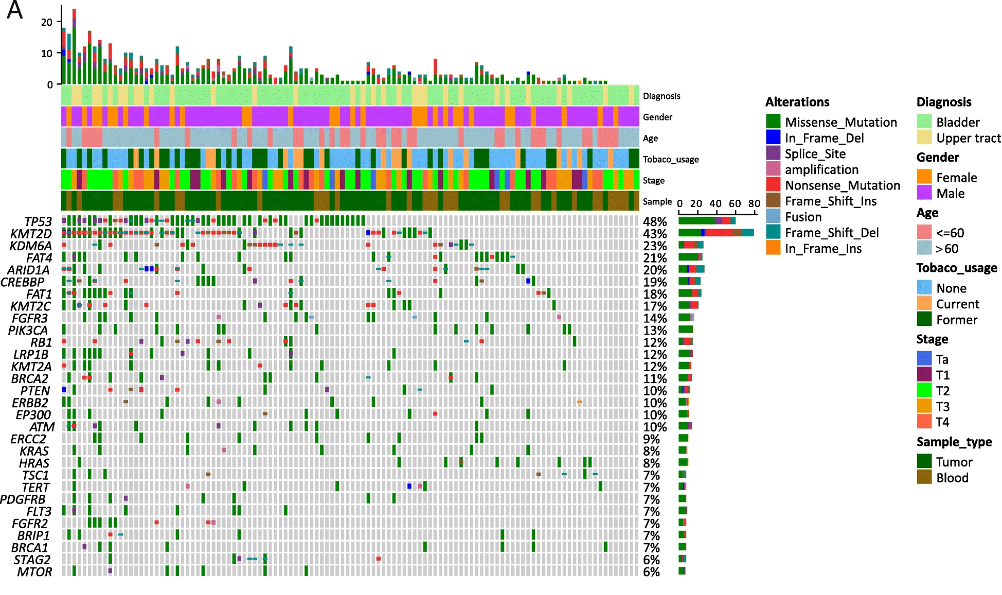The height and width of the screenshot is (595, 1002).
Task: Click the Missense_Mutation green legend swatch
Action: point(773,122)
